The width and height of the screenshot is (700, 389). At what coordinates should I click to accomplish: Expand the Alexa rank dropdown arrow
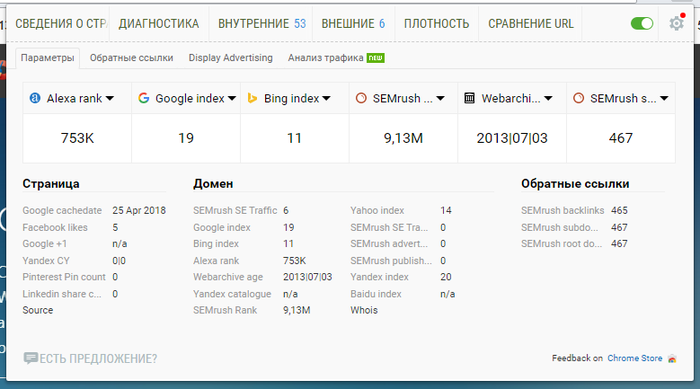(x=110, y=98)
